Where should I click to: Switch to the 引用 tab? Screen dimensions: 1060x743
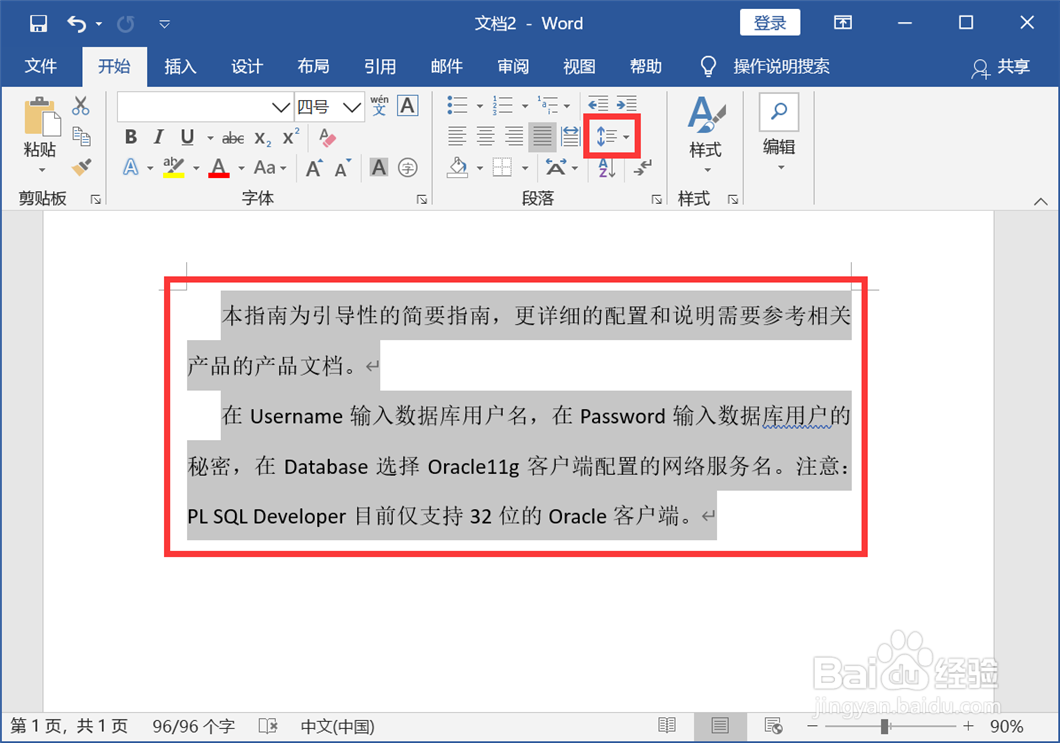point(380,66)
